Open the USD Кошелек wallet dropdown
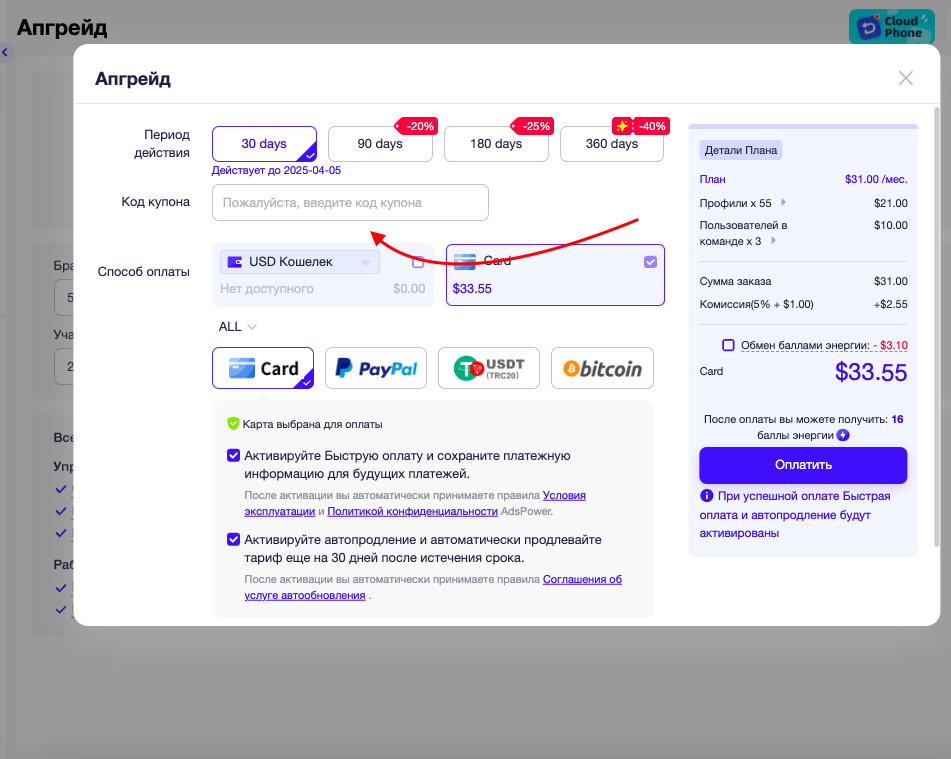The height and width of the screenshot is (759, 951). tap(300, 262)
